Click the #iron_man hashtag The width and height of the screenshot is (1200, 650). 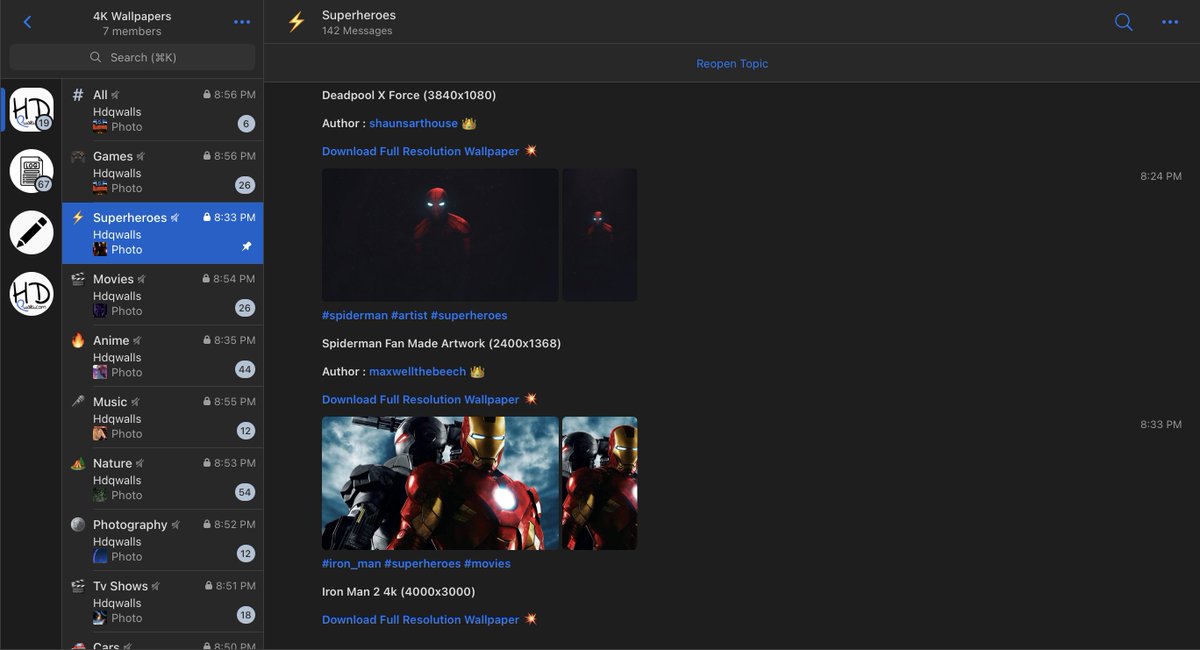pos(351,563)
